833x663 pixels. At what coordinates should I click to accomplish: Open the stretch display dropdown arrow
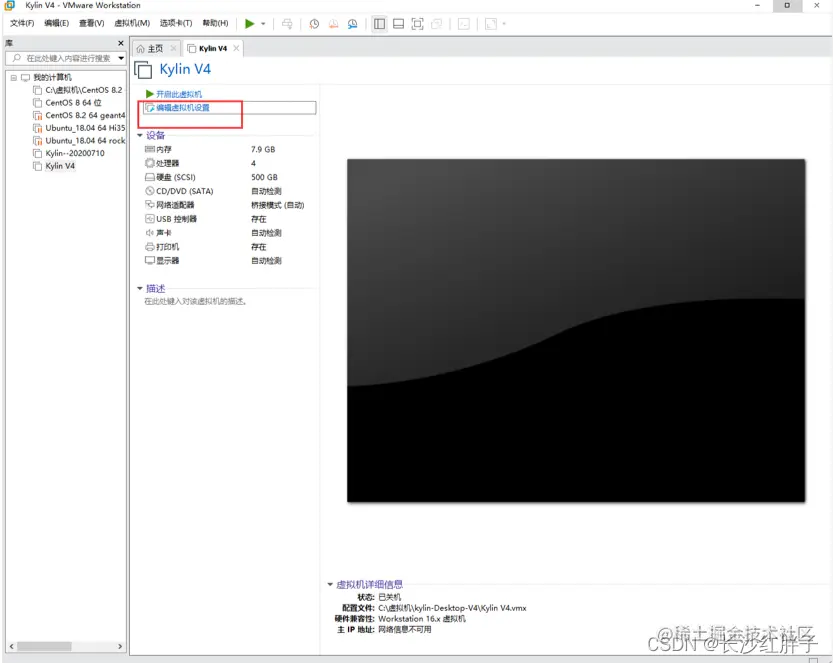coord(504,24)
